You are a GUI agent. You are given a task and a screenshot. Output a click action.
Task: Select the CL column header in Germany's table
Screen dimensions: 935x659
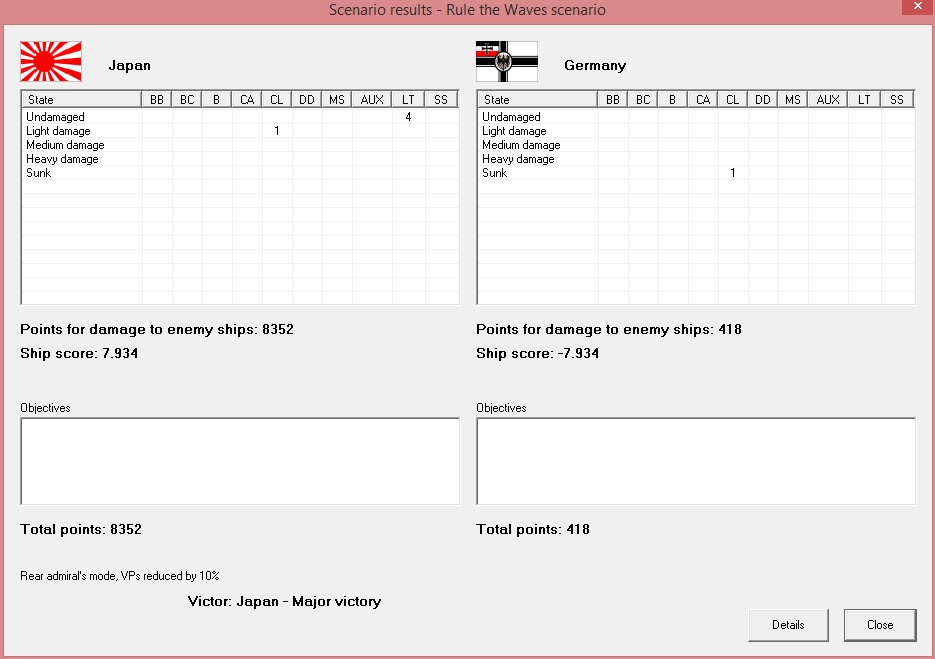733,100
